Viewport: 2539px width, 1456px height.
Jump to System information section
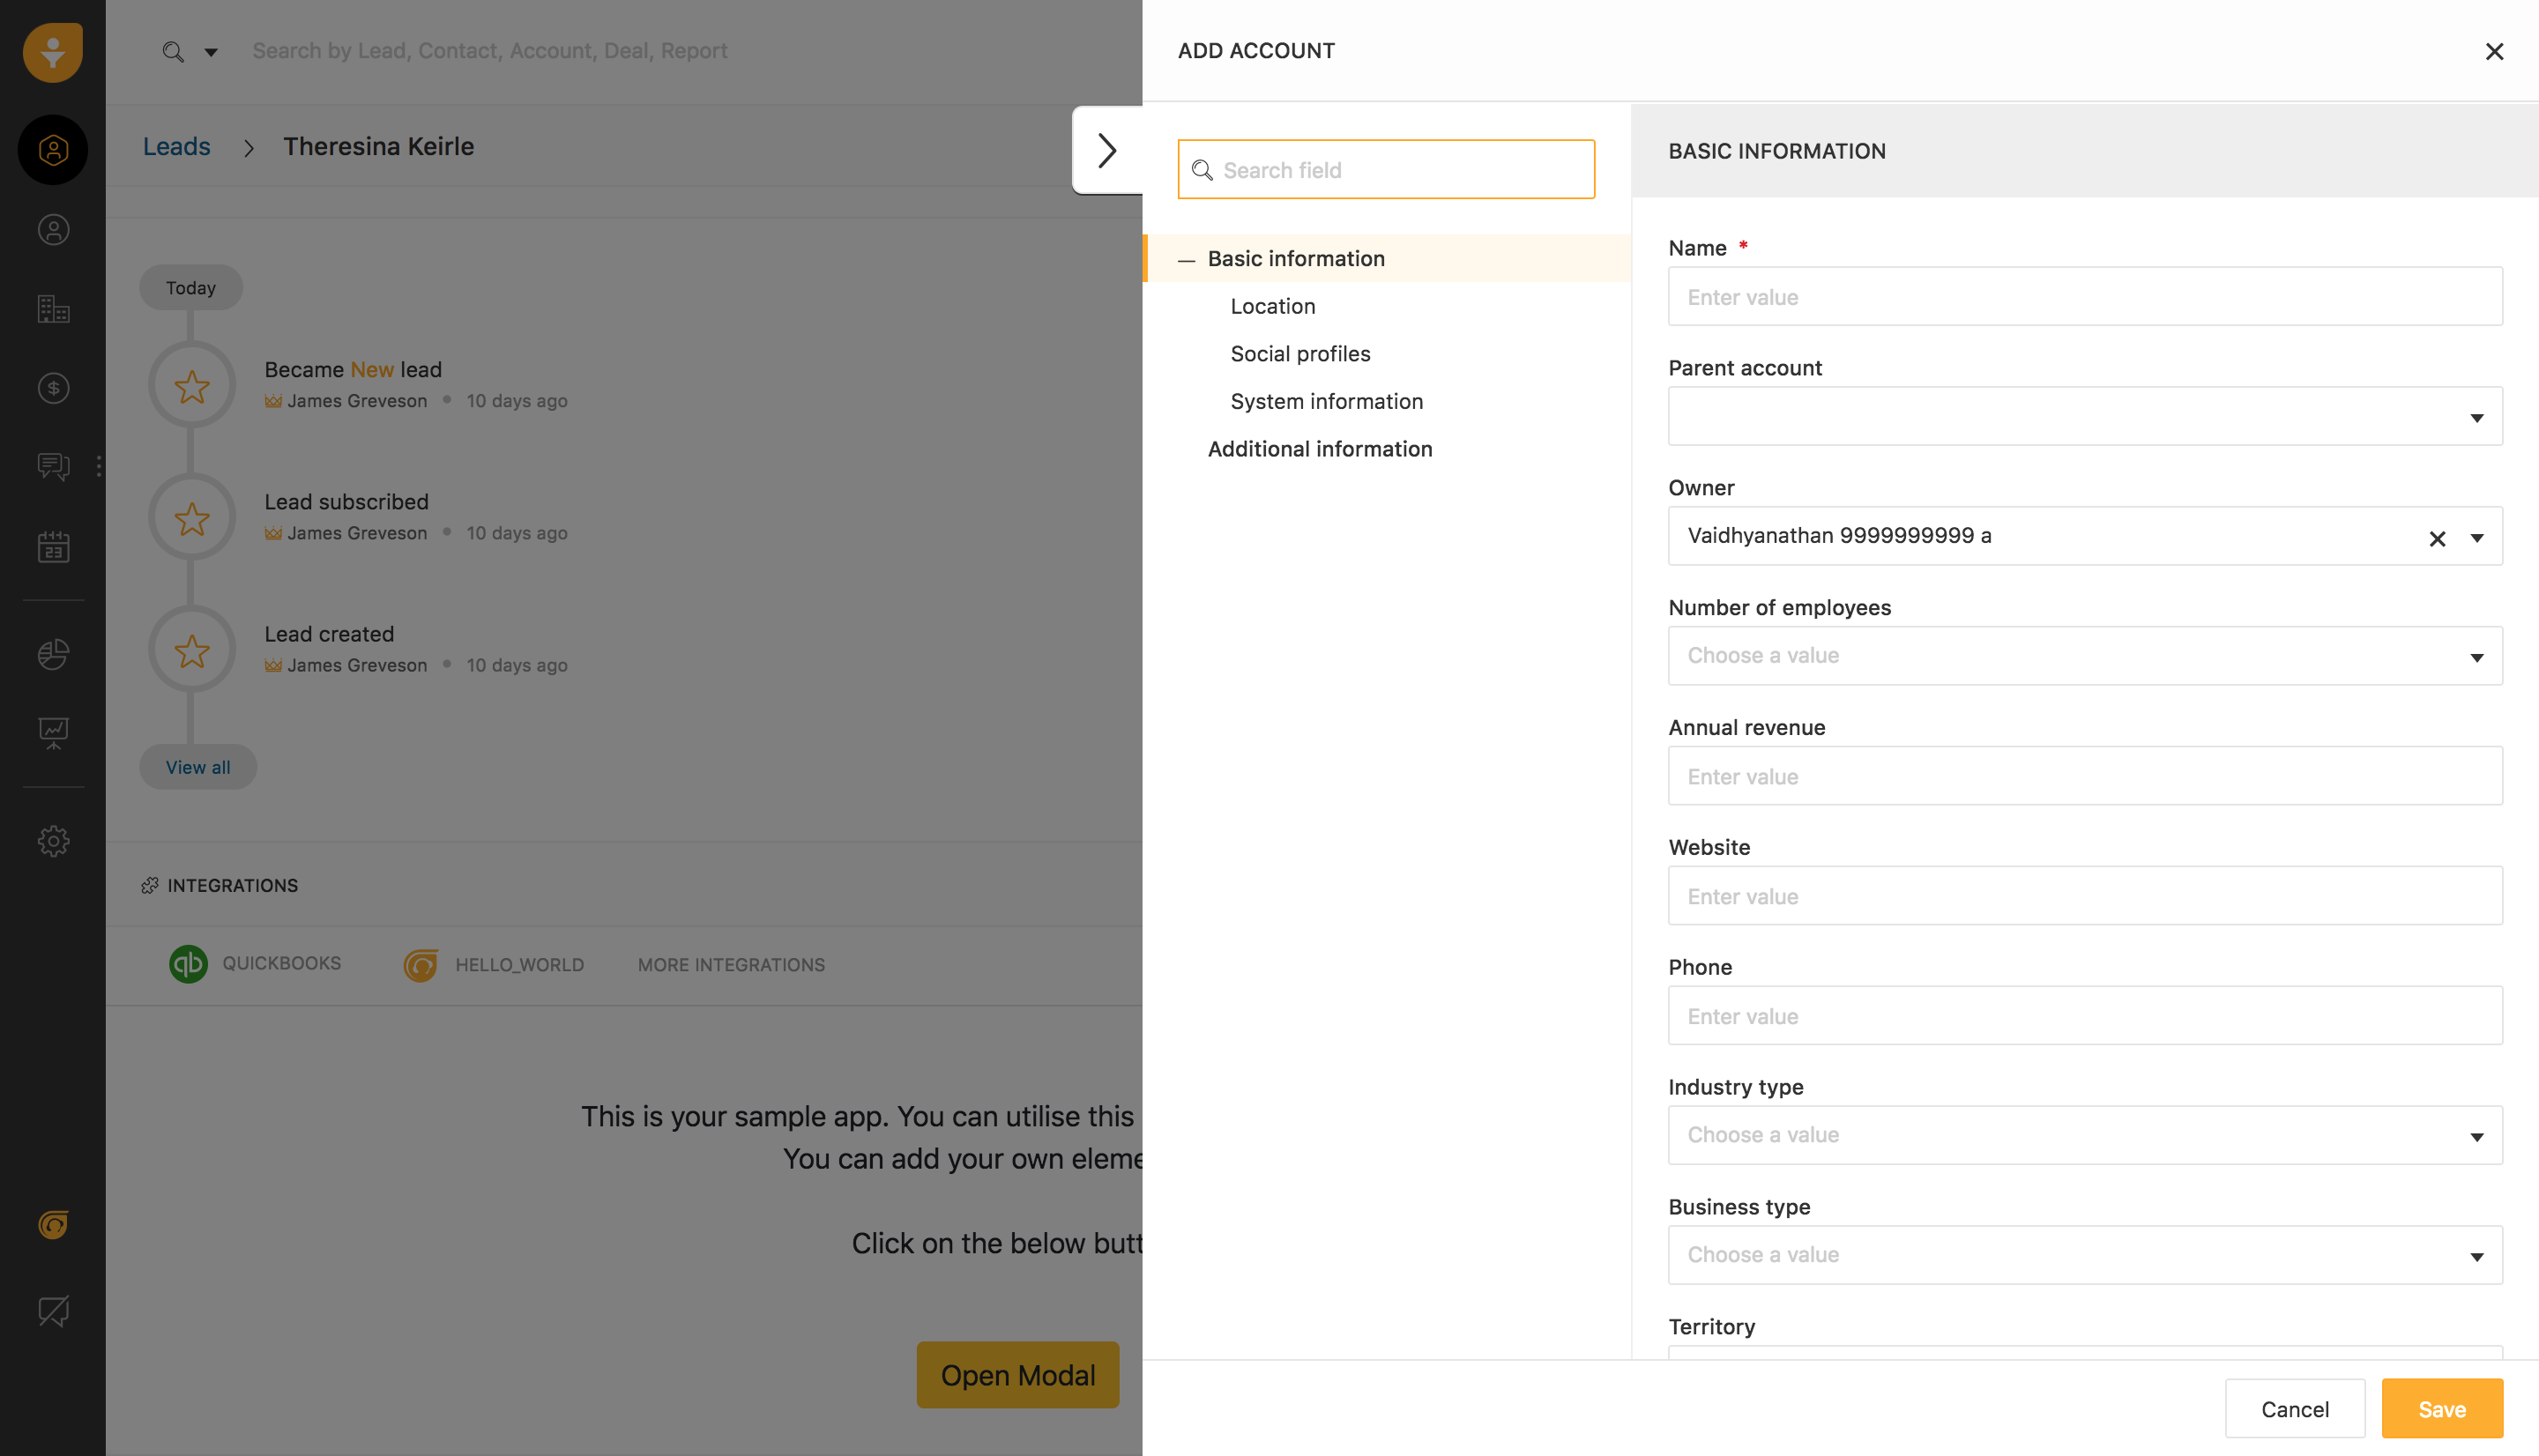click(x=1326, y=401)
